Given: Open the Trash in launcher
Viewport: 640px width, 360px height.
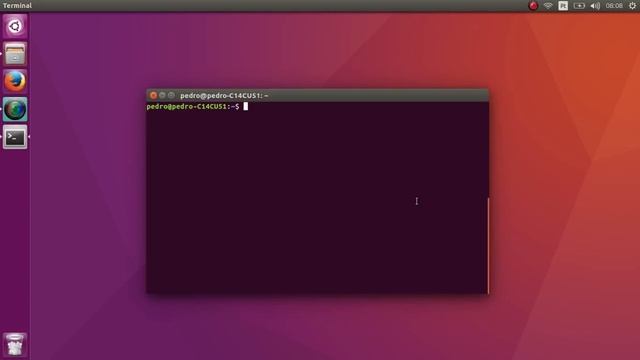Looking at the screenshot, I should pos(15,344).
